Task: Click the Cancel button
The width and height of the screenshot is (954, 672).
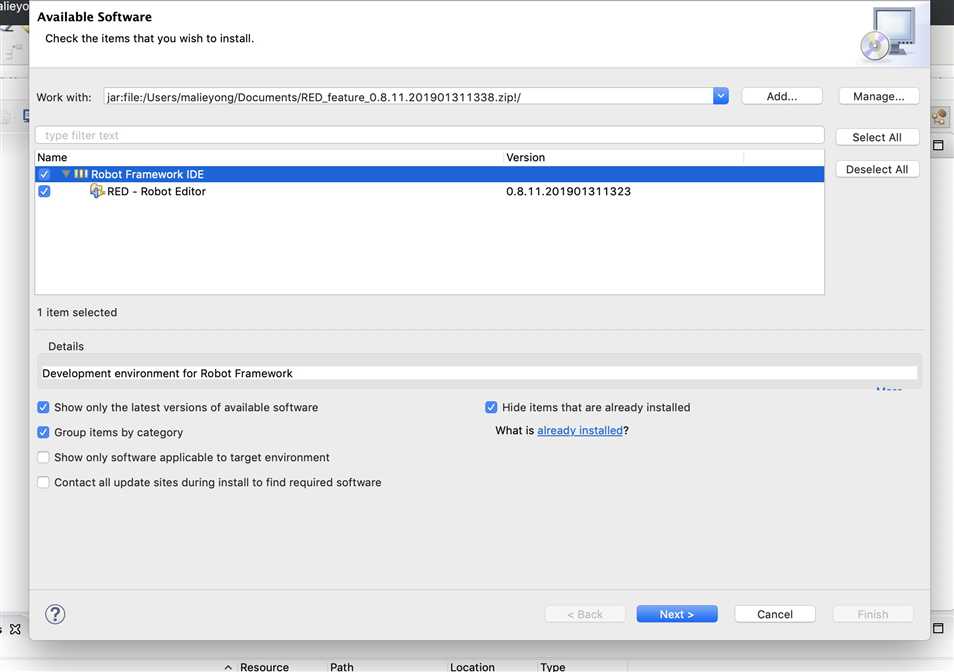Action: (x=775, y=614)
